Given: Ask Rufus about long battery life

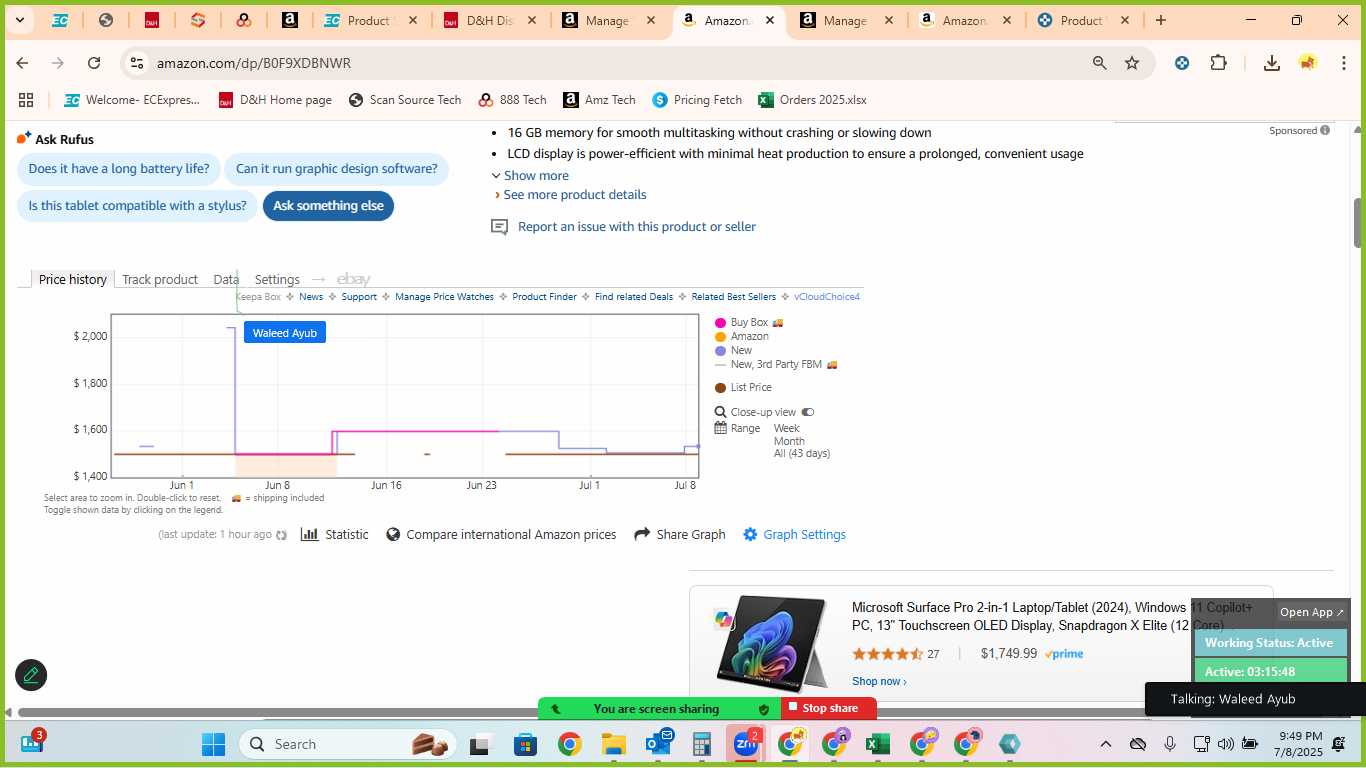Looking at the screenshot, I should coord(119,169).
